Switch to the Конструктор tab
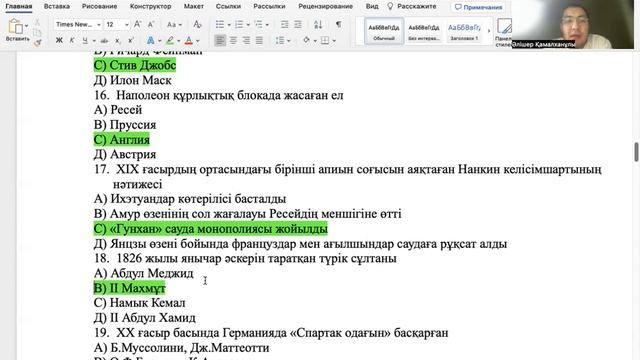640x360 pixels. (151, 7)
